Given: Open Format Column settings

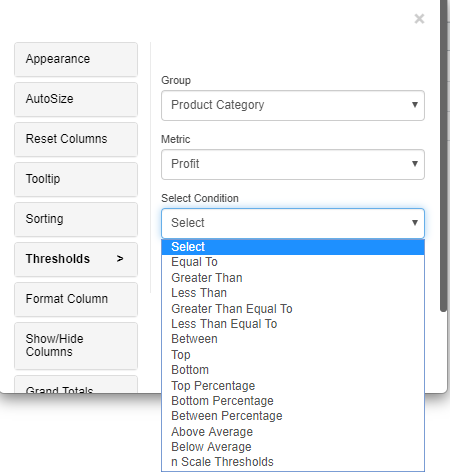Looking at the screenshot, I should [x=76, y=299].
